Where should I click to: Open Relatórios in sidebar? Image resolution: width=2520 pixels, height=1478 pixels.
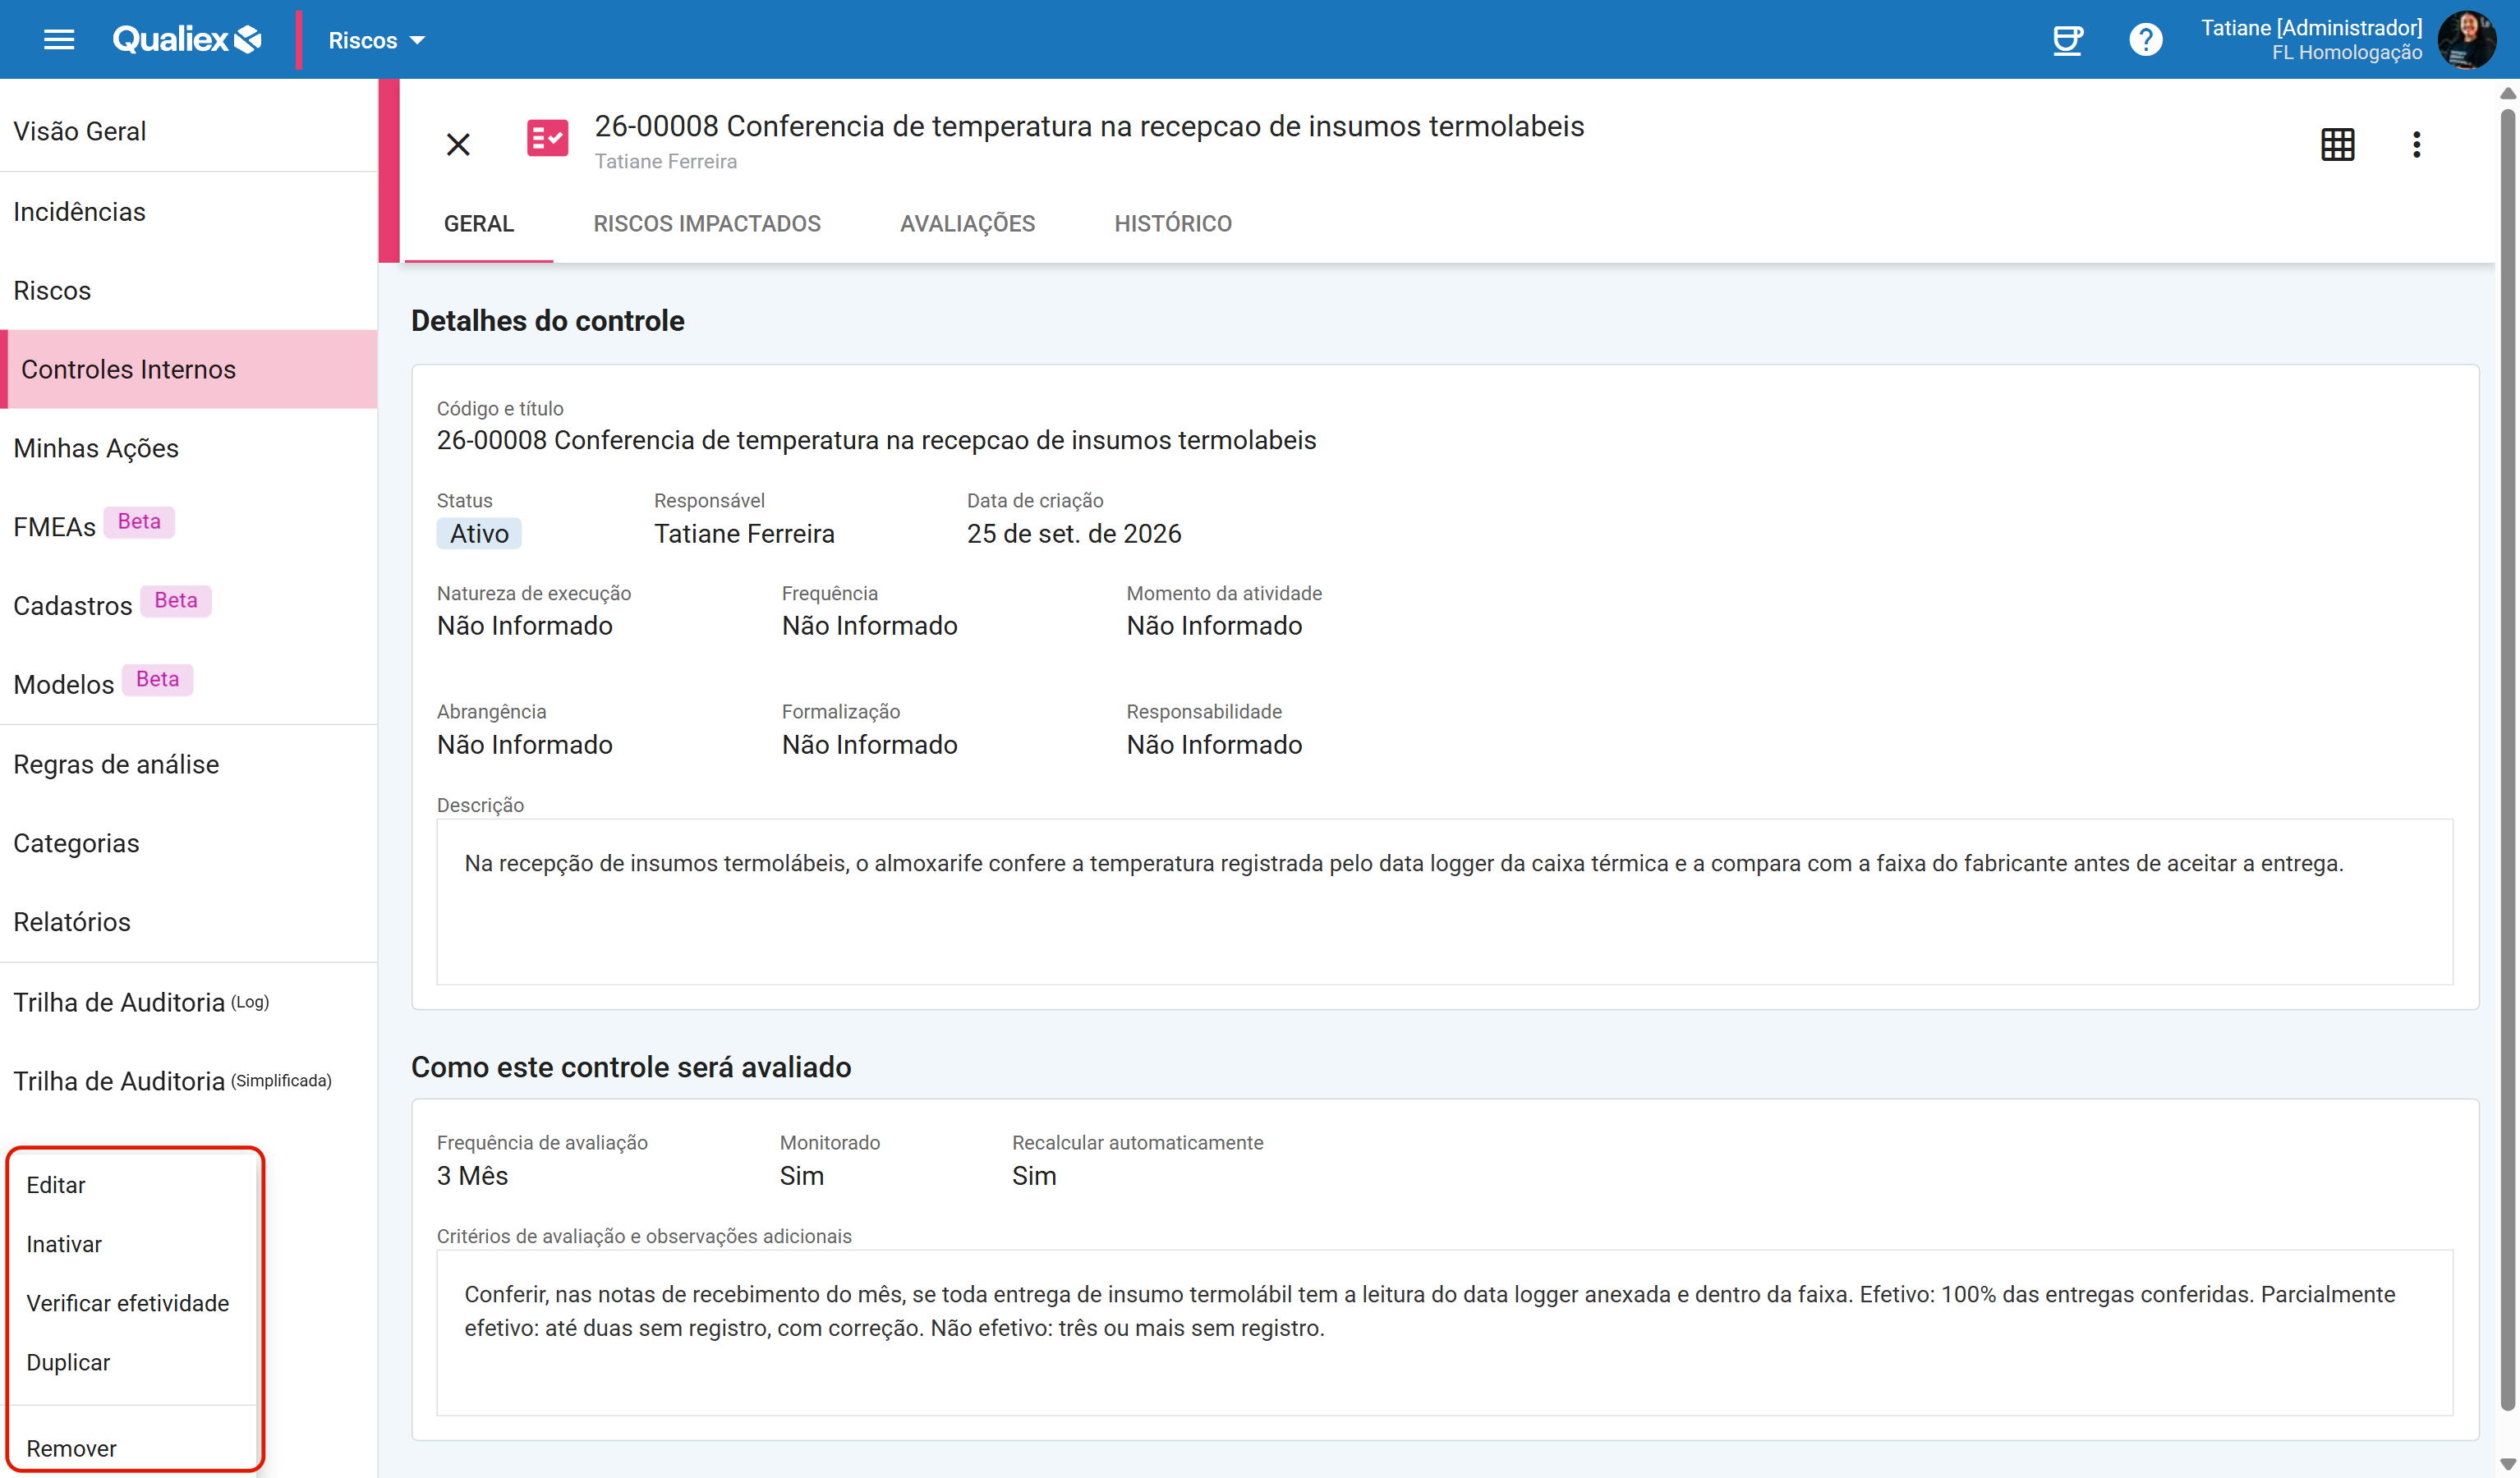(189, 922)
